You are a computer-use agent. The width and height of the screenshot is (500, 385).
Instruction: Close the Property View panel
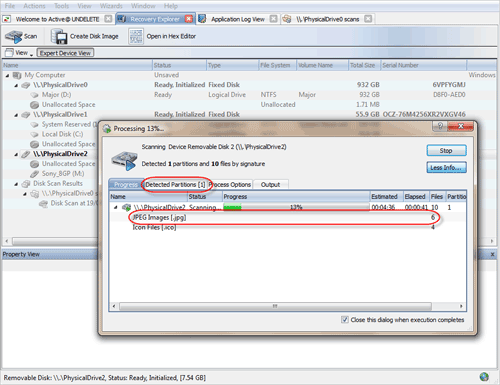point(492,254)
